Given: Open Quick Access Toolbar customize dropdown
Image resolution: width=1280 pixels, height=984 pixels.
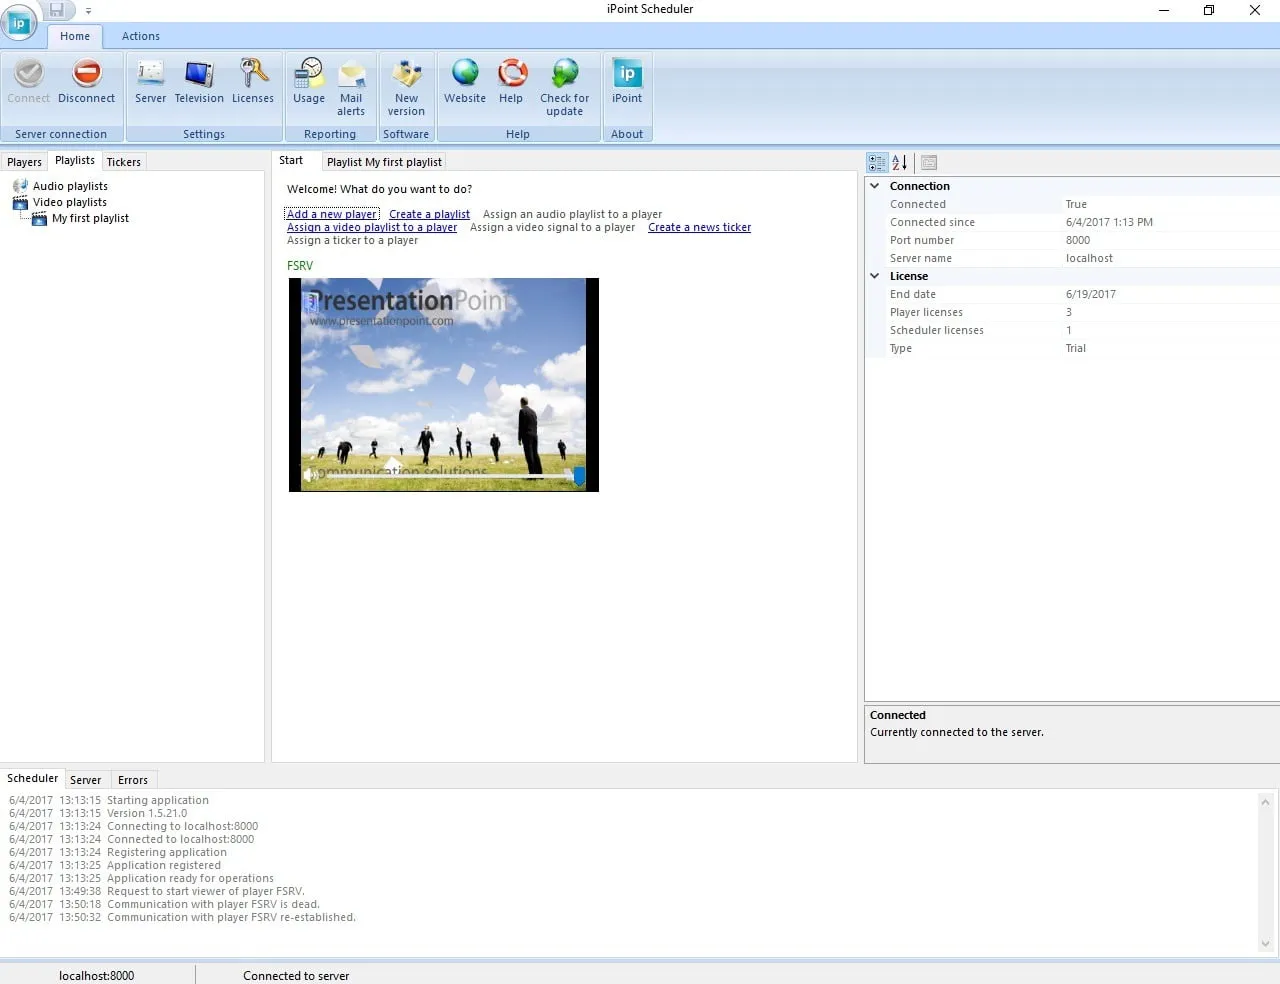Looking at the screenshot, I should tap(88, 11).
